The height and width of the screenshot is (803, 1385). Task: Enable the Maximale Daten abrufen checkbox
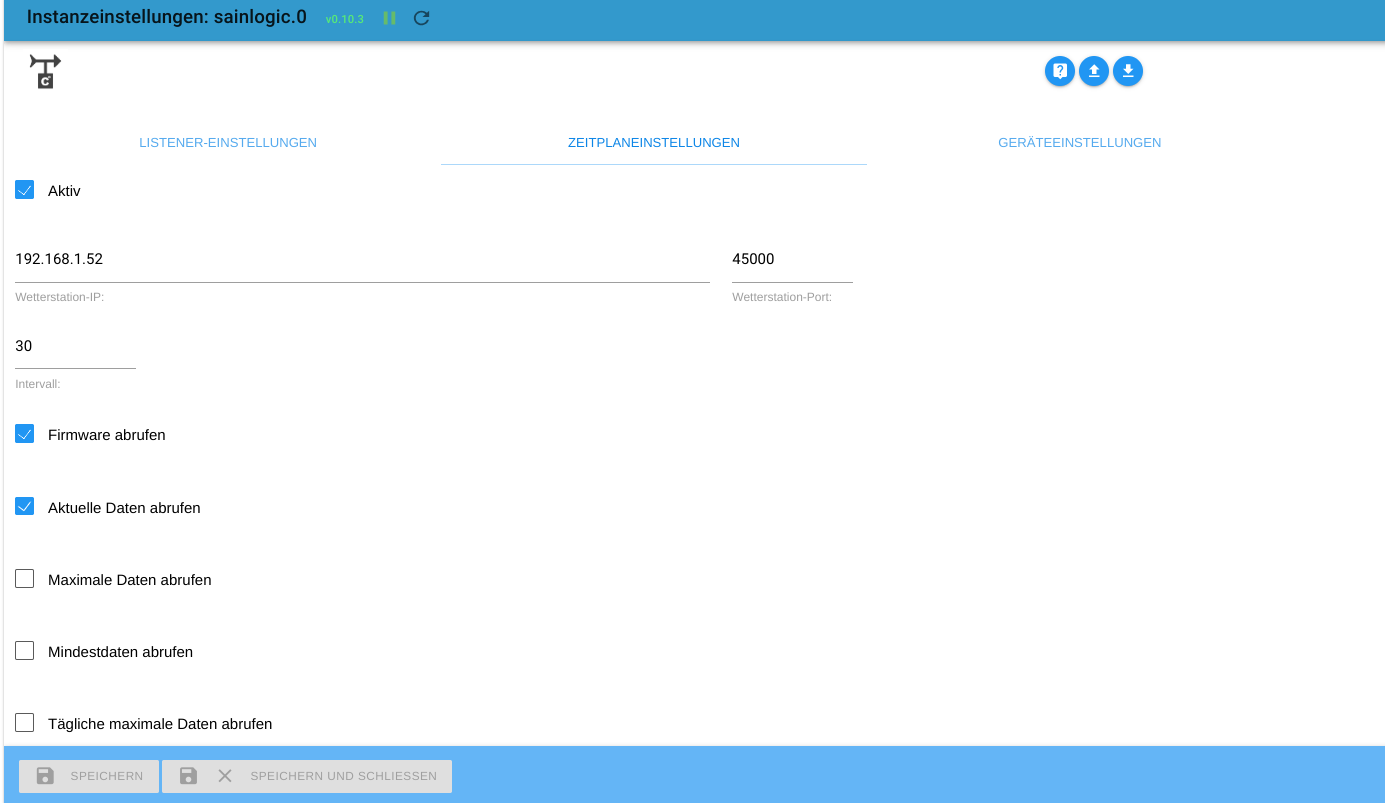pyautogui.click(x=25, y=579)
